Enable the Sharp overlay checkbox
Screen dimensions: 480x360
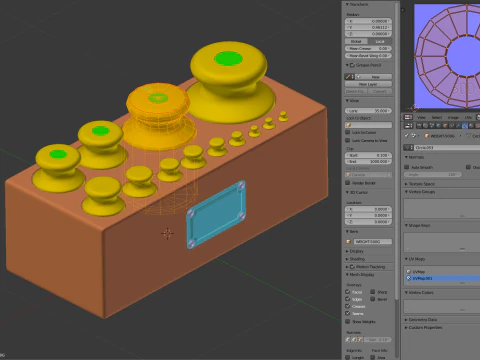[x=373, y=292]
